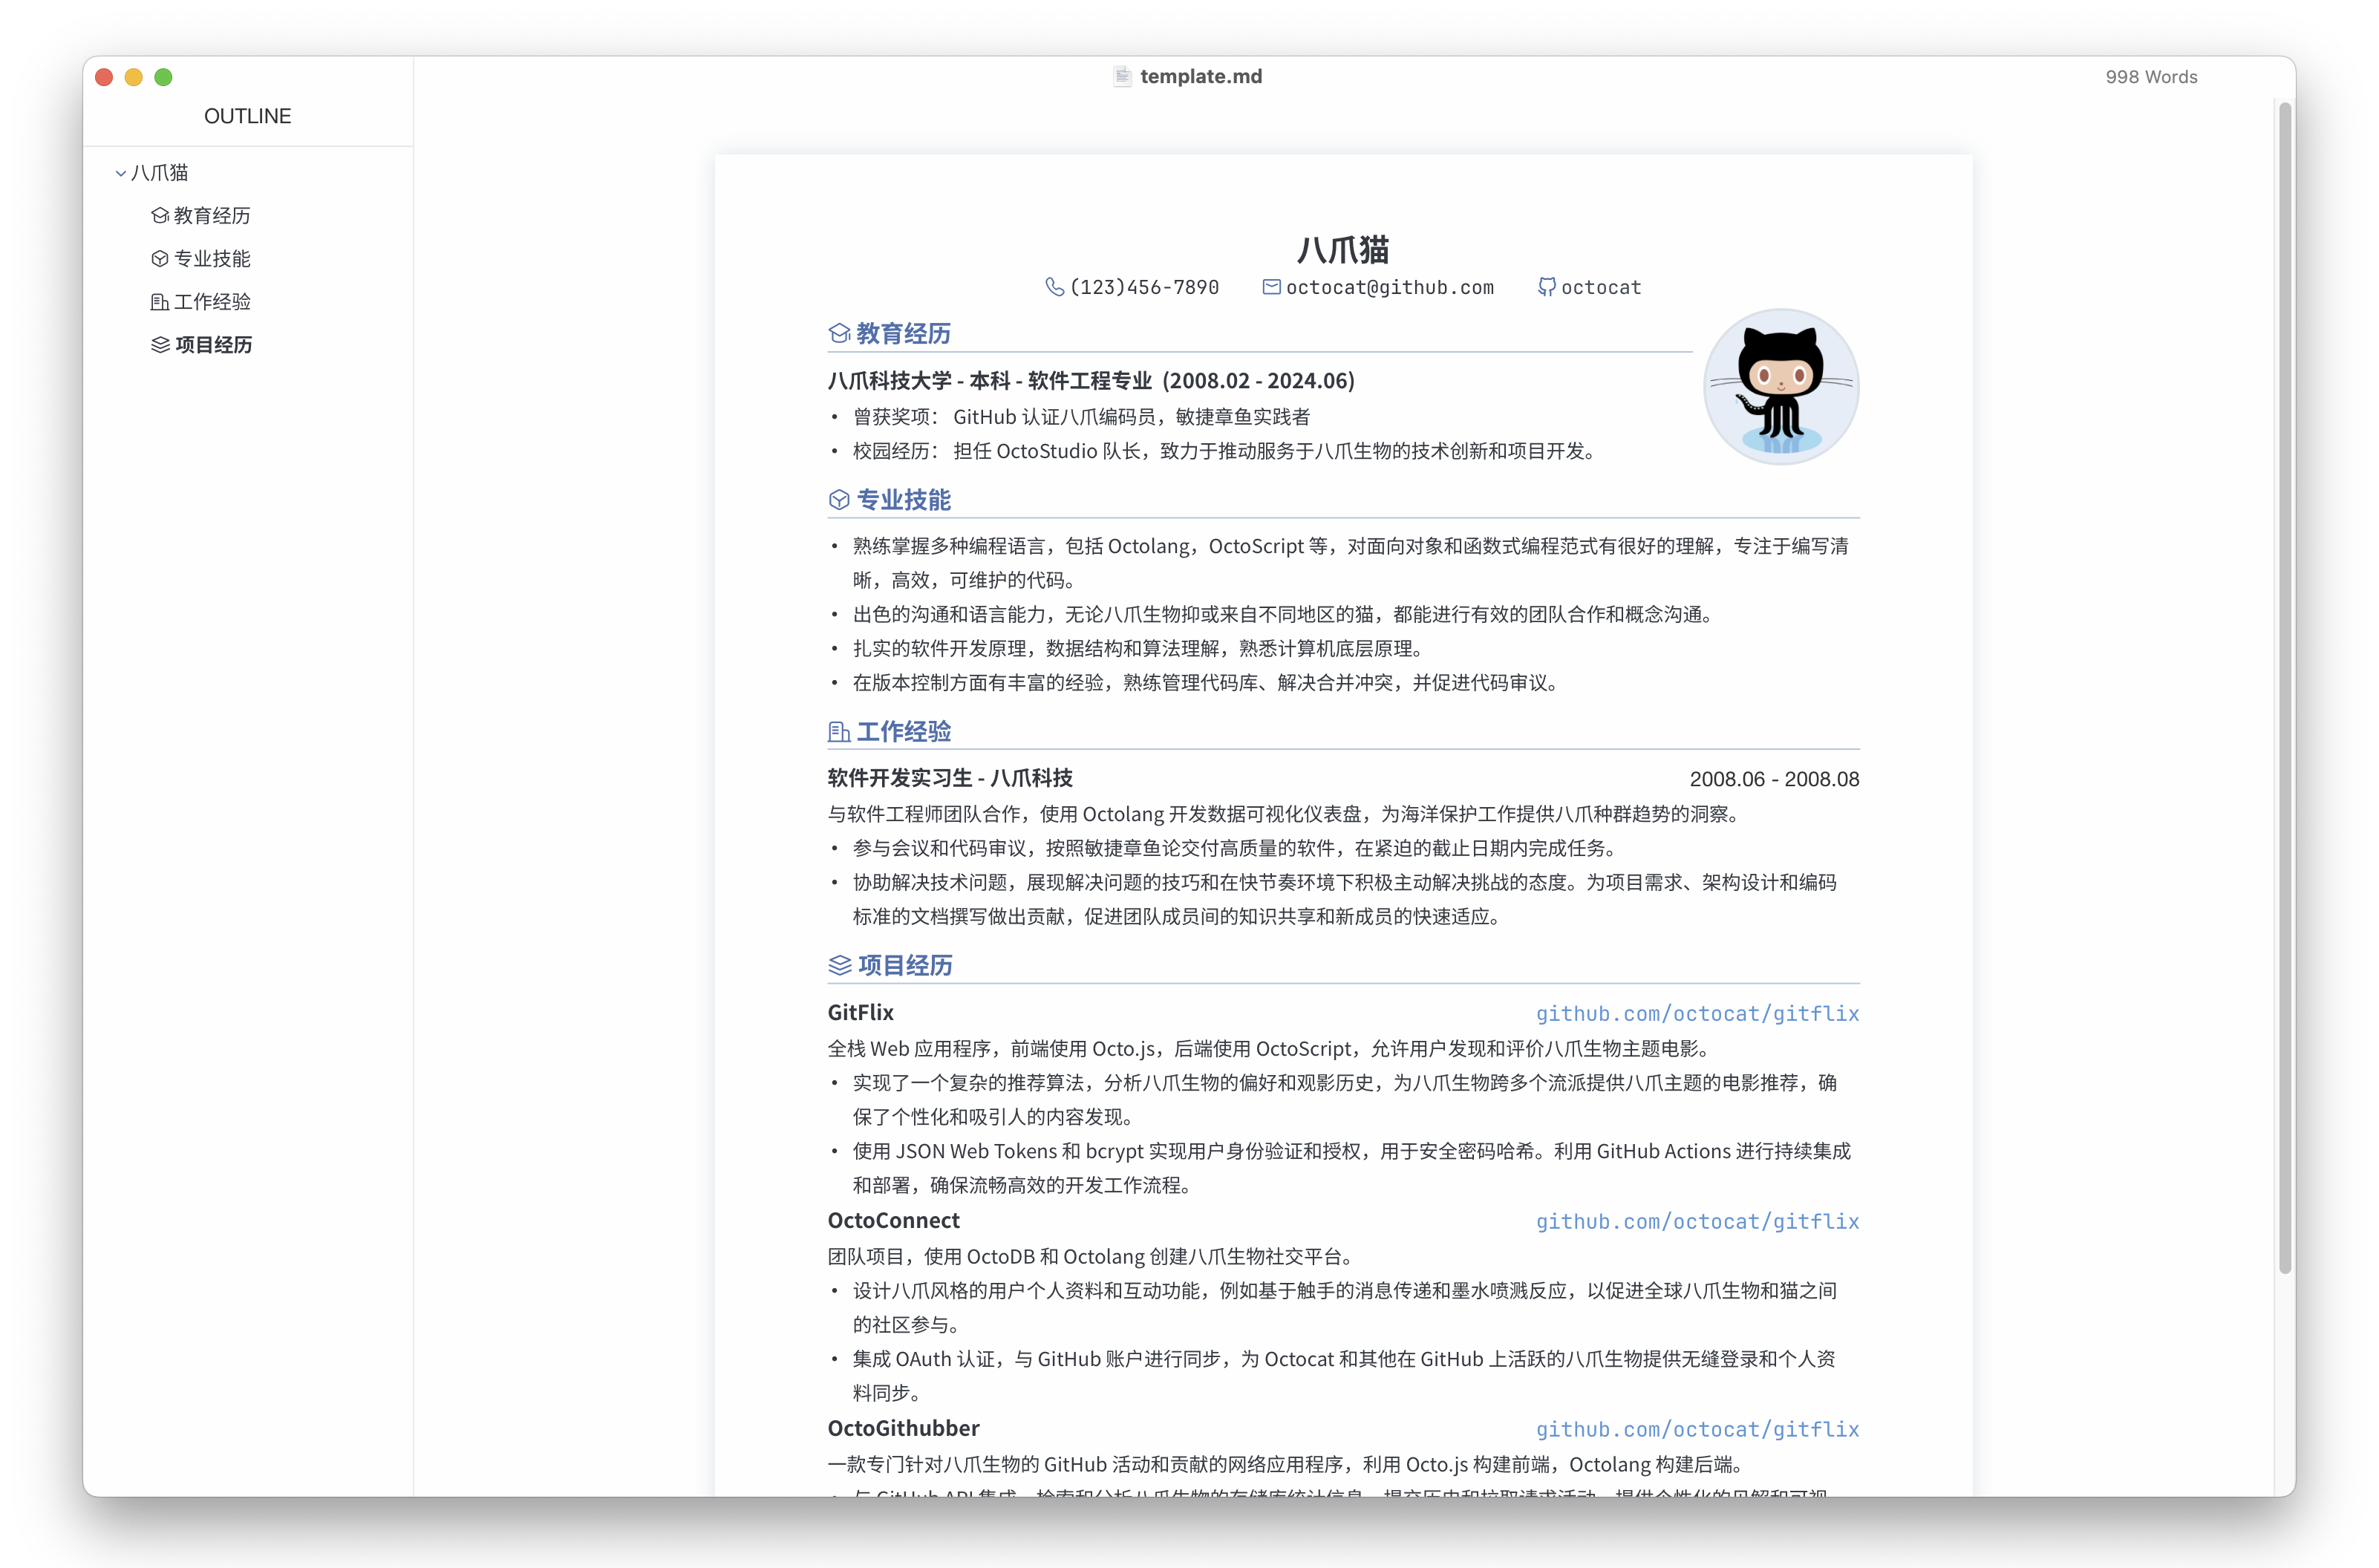Click the document icon next to template.md title

tap(1122, 76)
